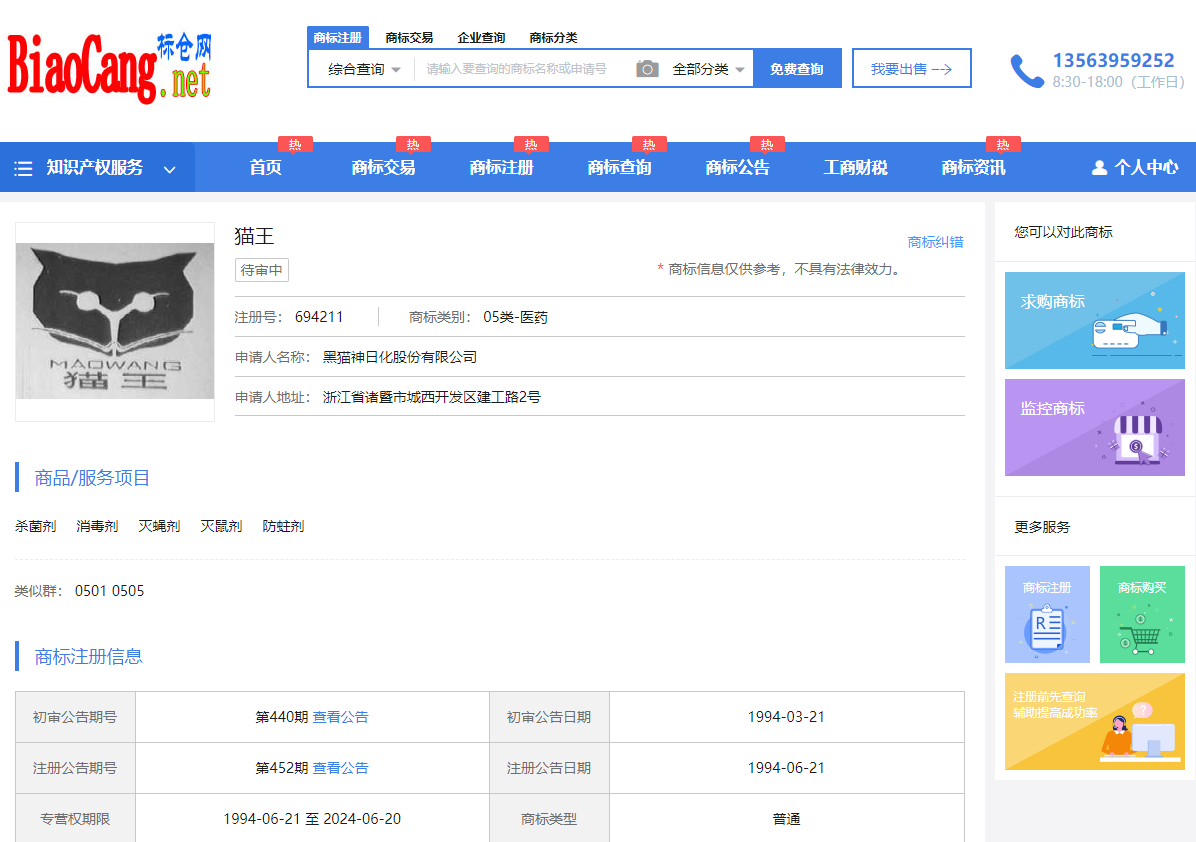This screenshot has width=1196, height=842.
Task: Click 查看公告 for 第452期
Action: click(x=340, y=768)
